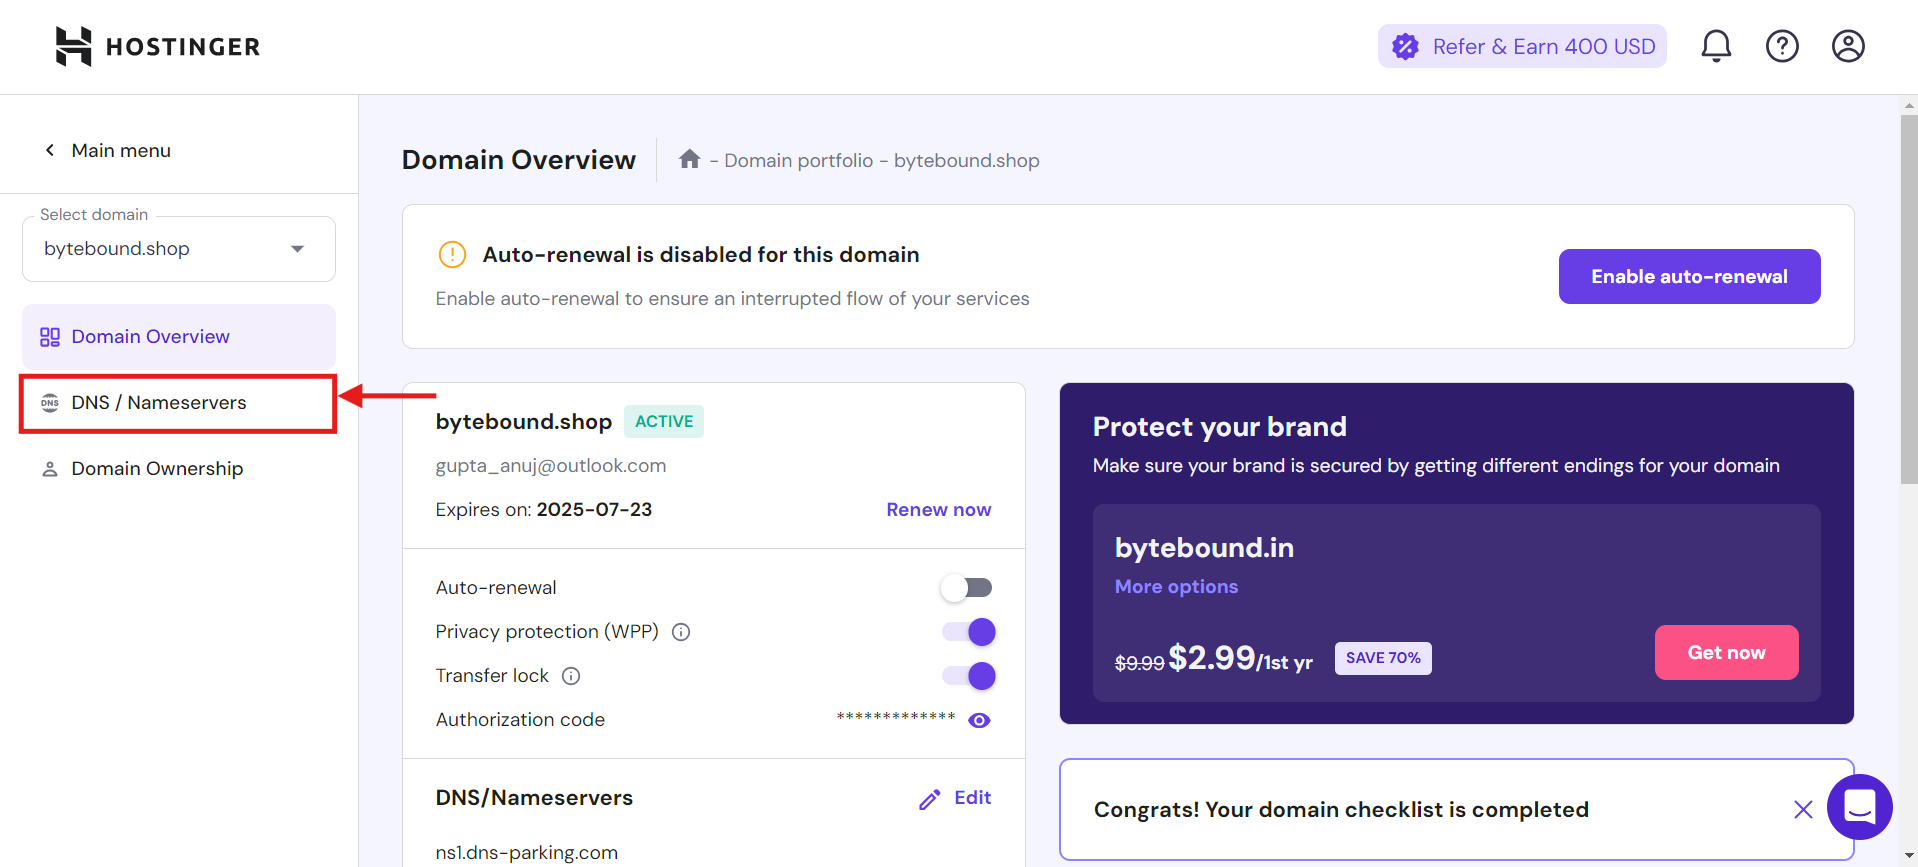Open DNS / Nameservers menu item
1918x867 pixels.
tap(178, 403)
